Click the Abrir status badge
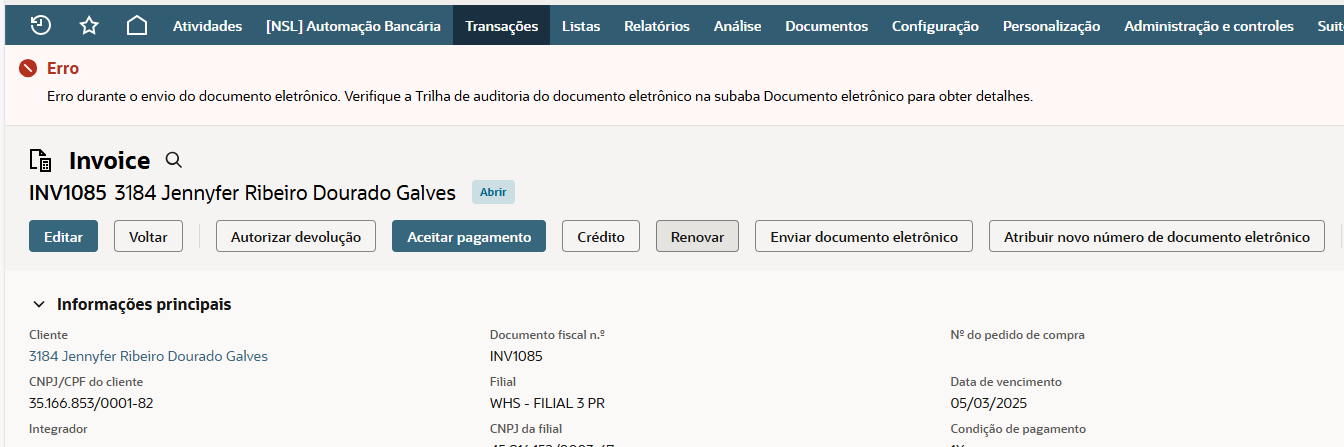 (493, 192)
